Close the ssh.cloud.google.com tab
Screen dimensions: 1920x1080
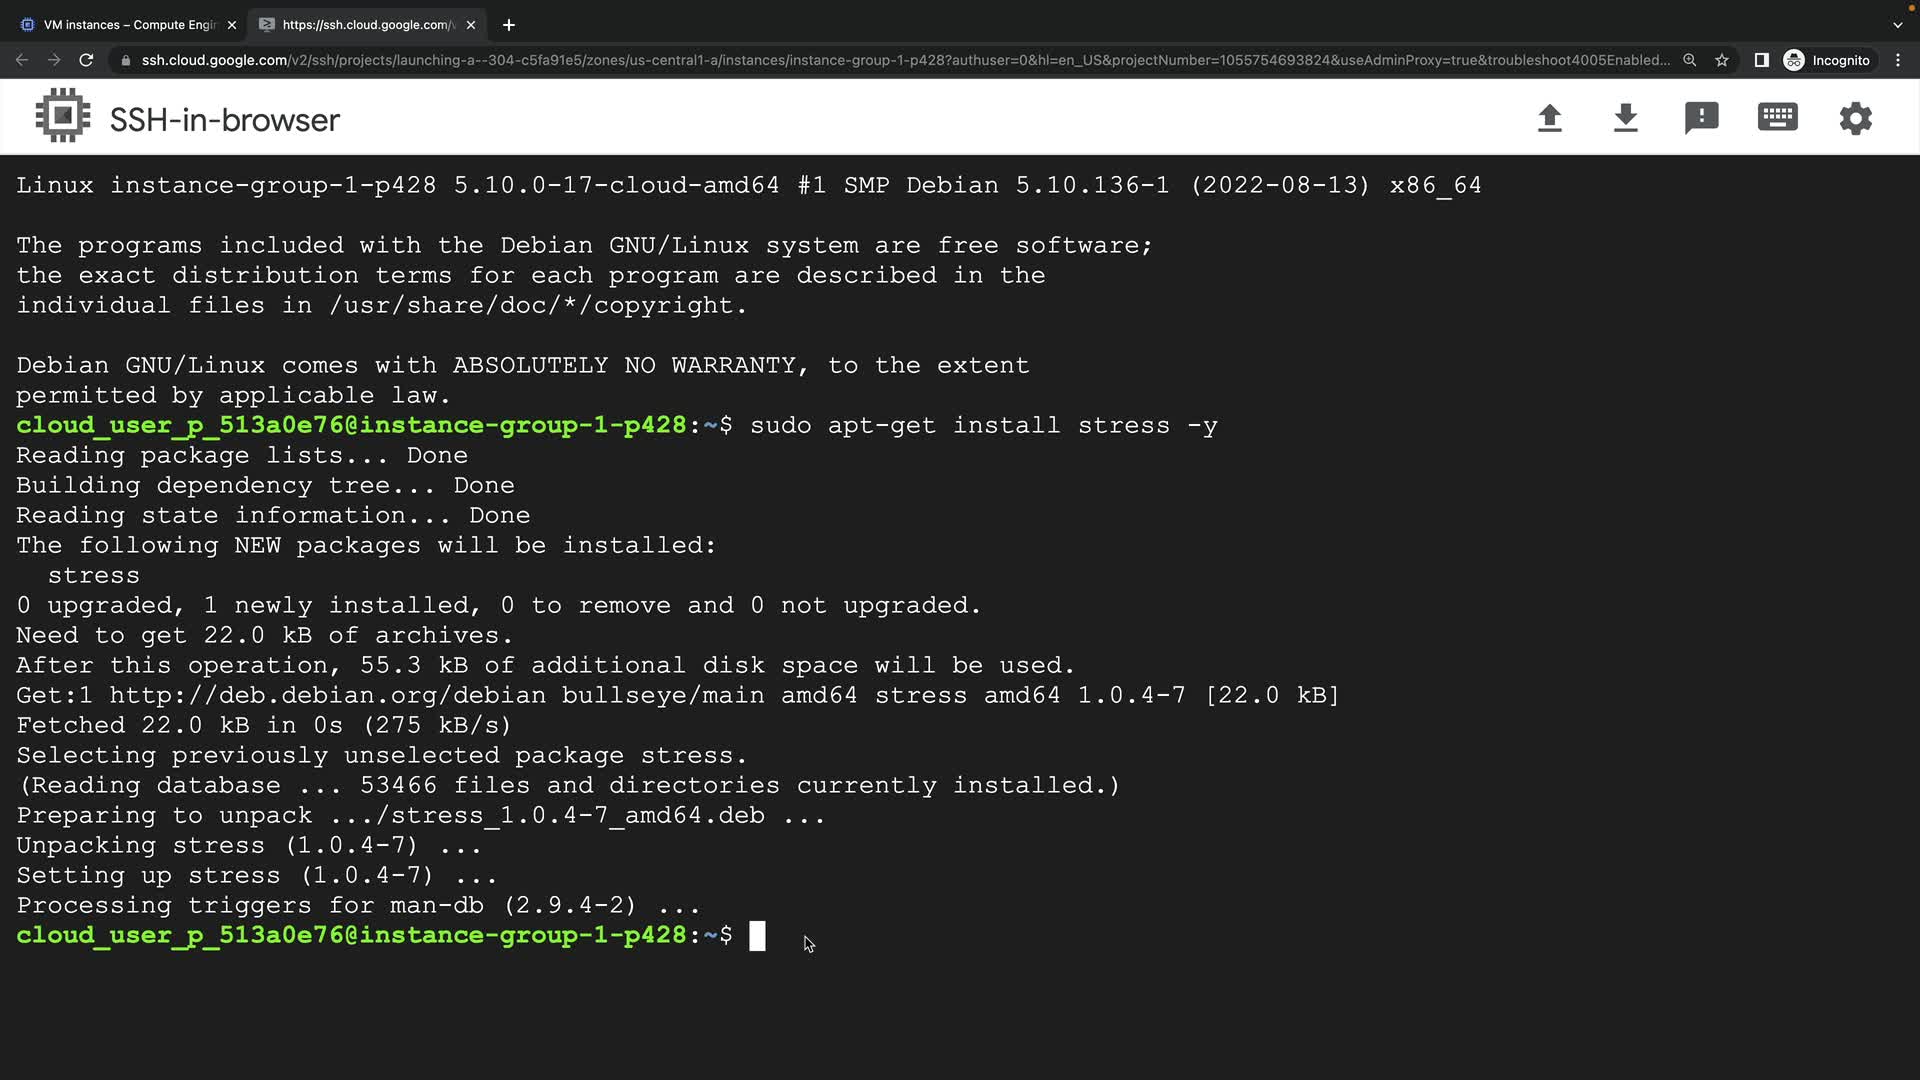(x=471, y=25)
